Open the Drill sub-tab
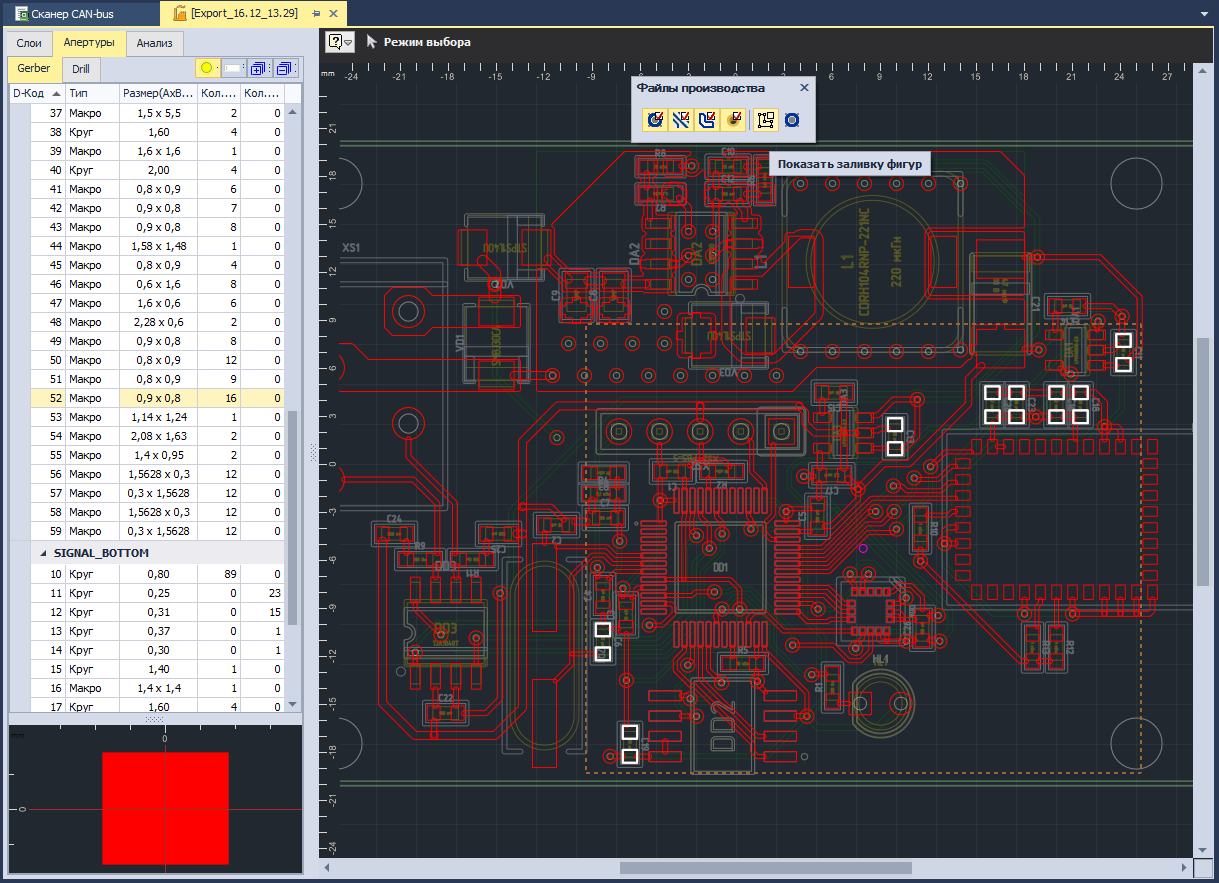The width and height of the screenshot is (1219, 883). point(81,69)
